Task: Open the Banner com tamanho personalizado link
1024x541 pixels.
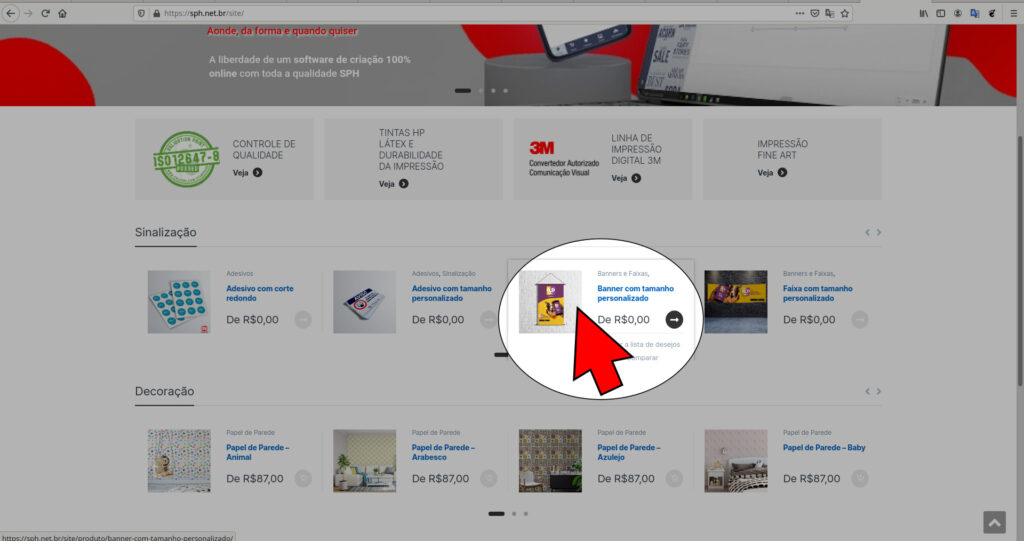Action: (635, 293)
